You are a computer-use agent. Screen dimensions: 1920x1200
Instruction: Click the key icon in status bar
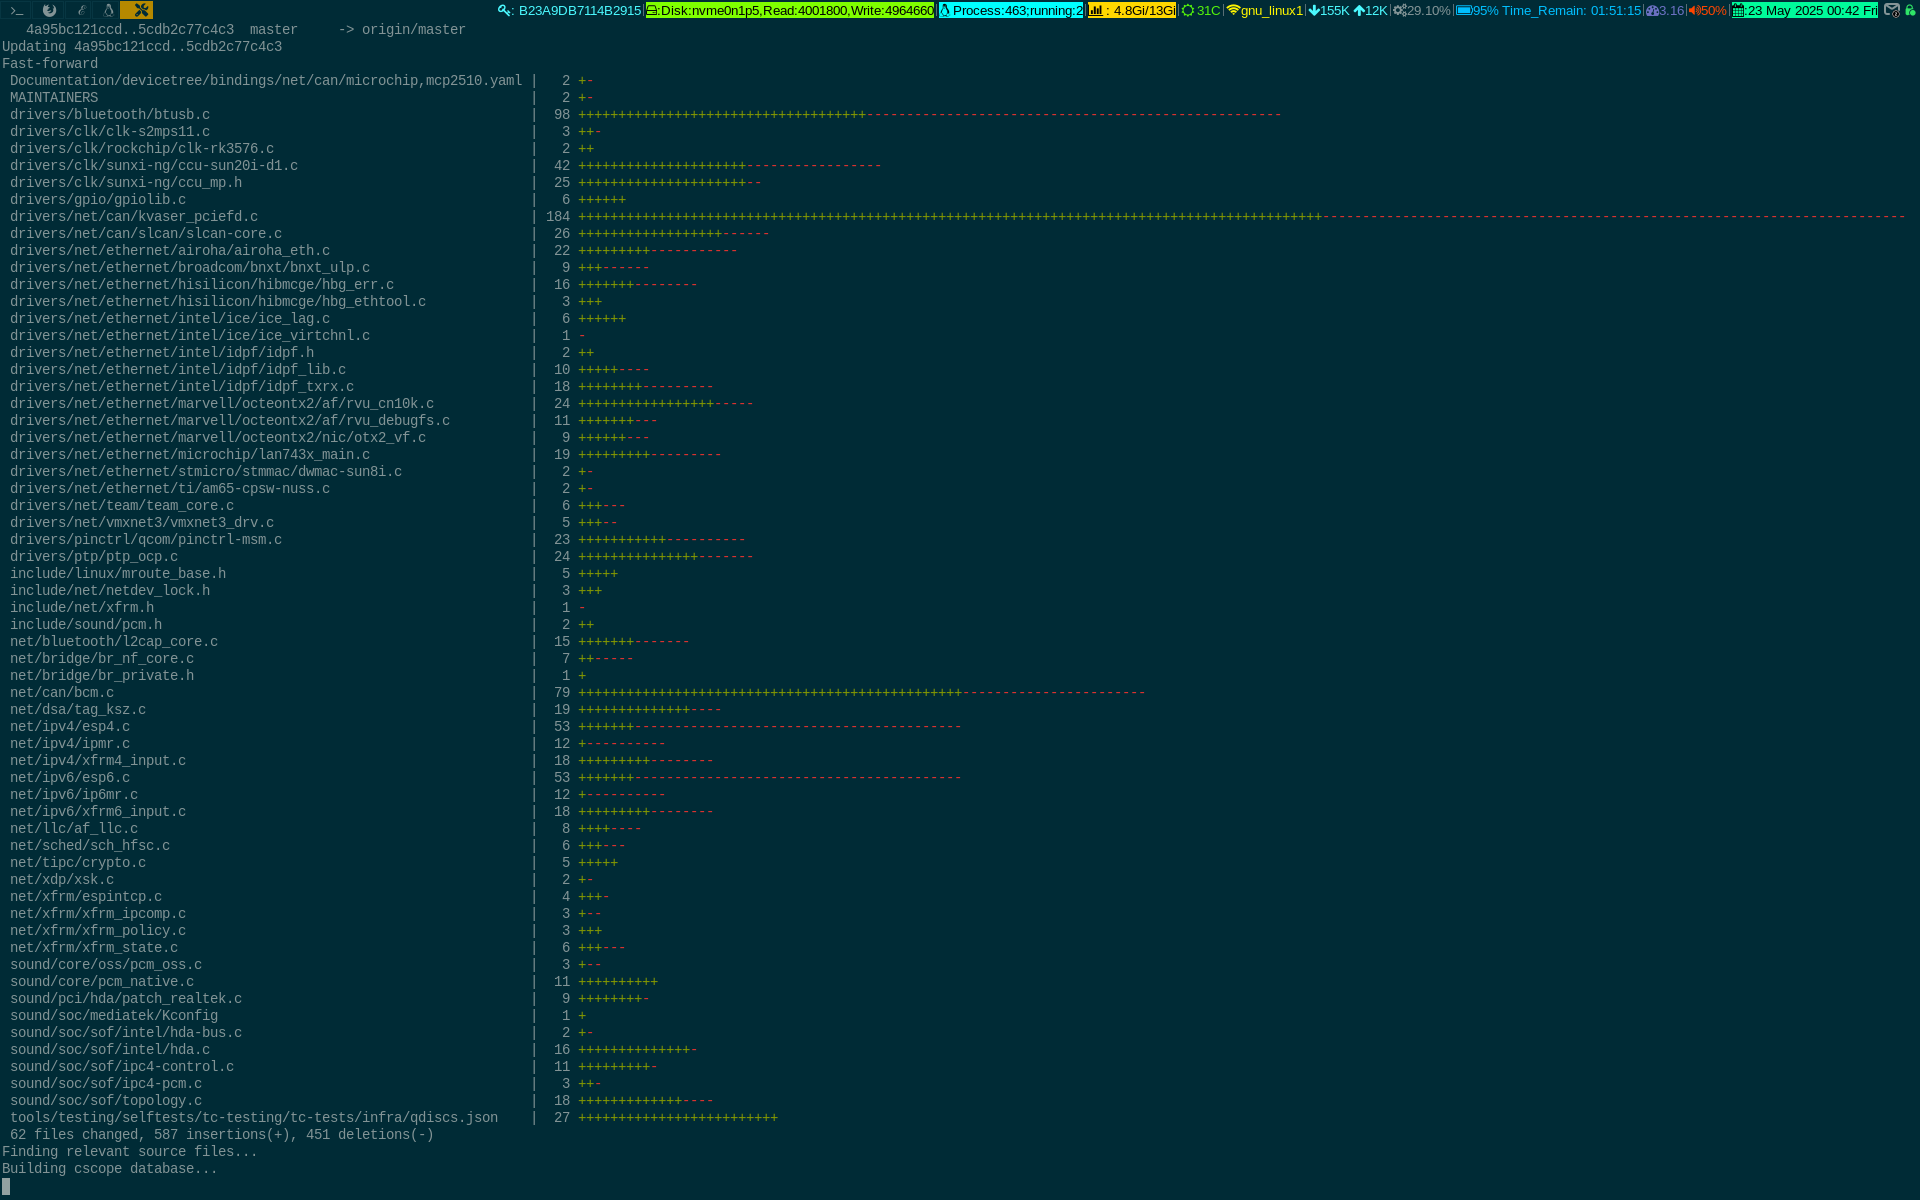pos(505,10)
